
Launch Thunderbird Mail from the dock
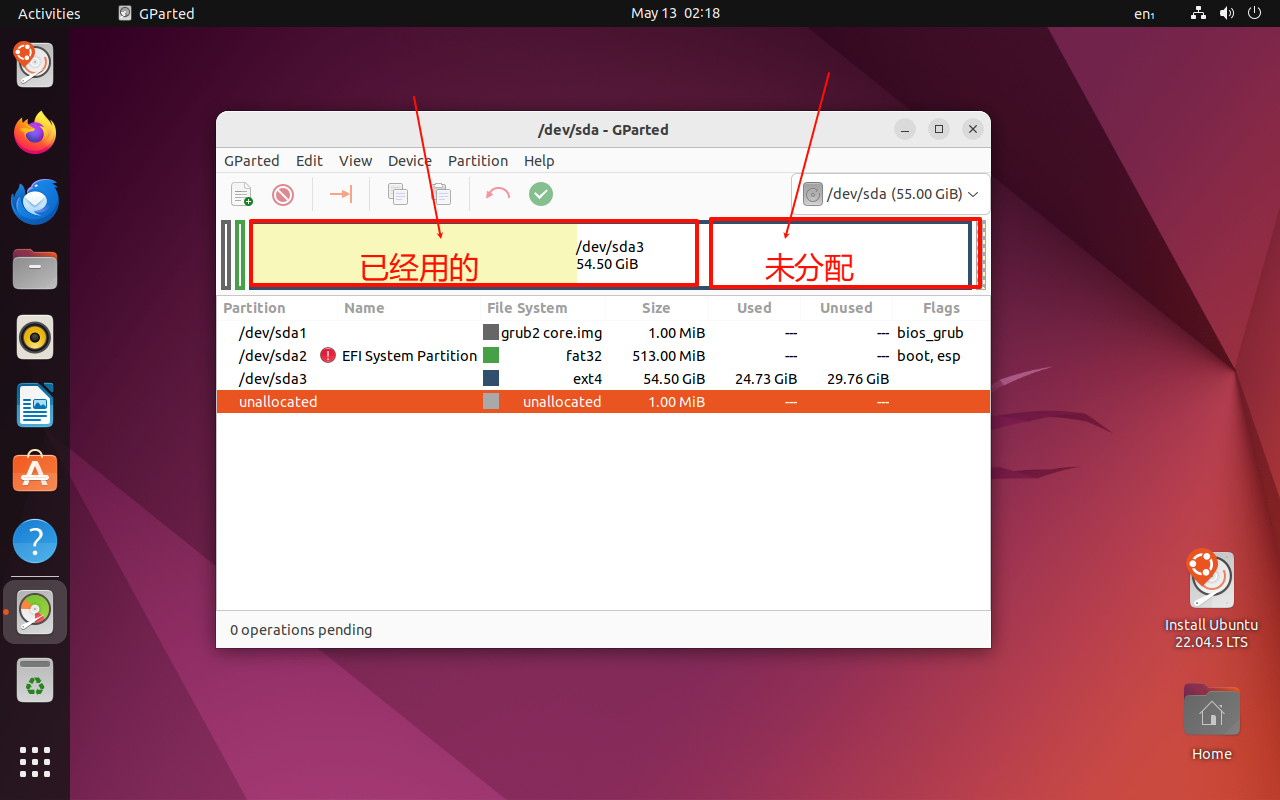coord(35,201)
